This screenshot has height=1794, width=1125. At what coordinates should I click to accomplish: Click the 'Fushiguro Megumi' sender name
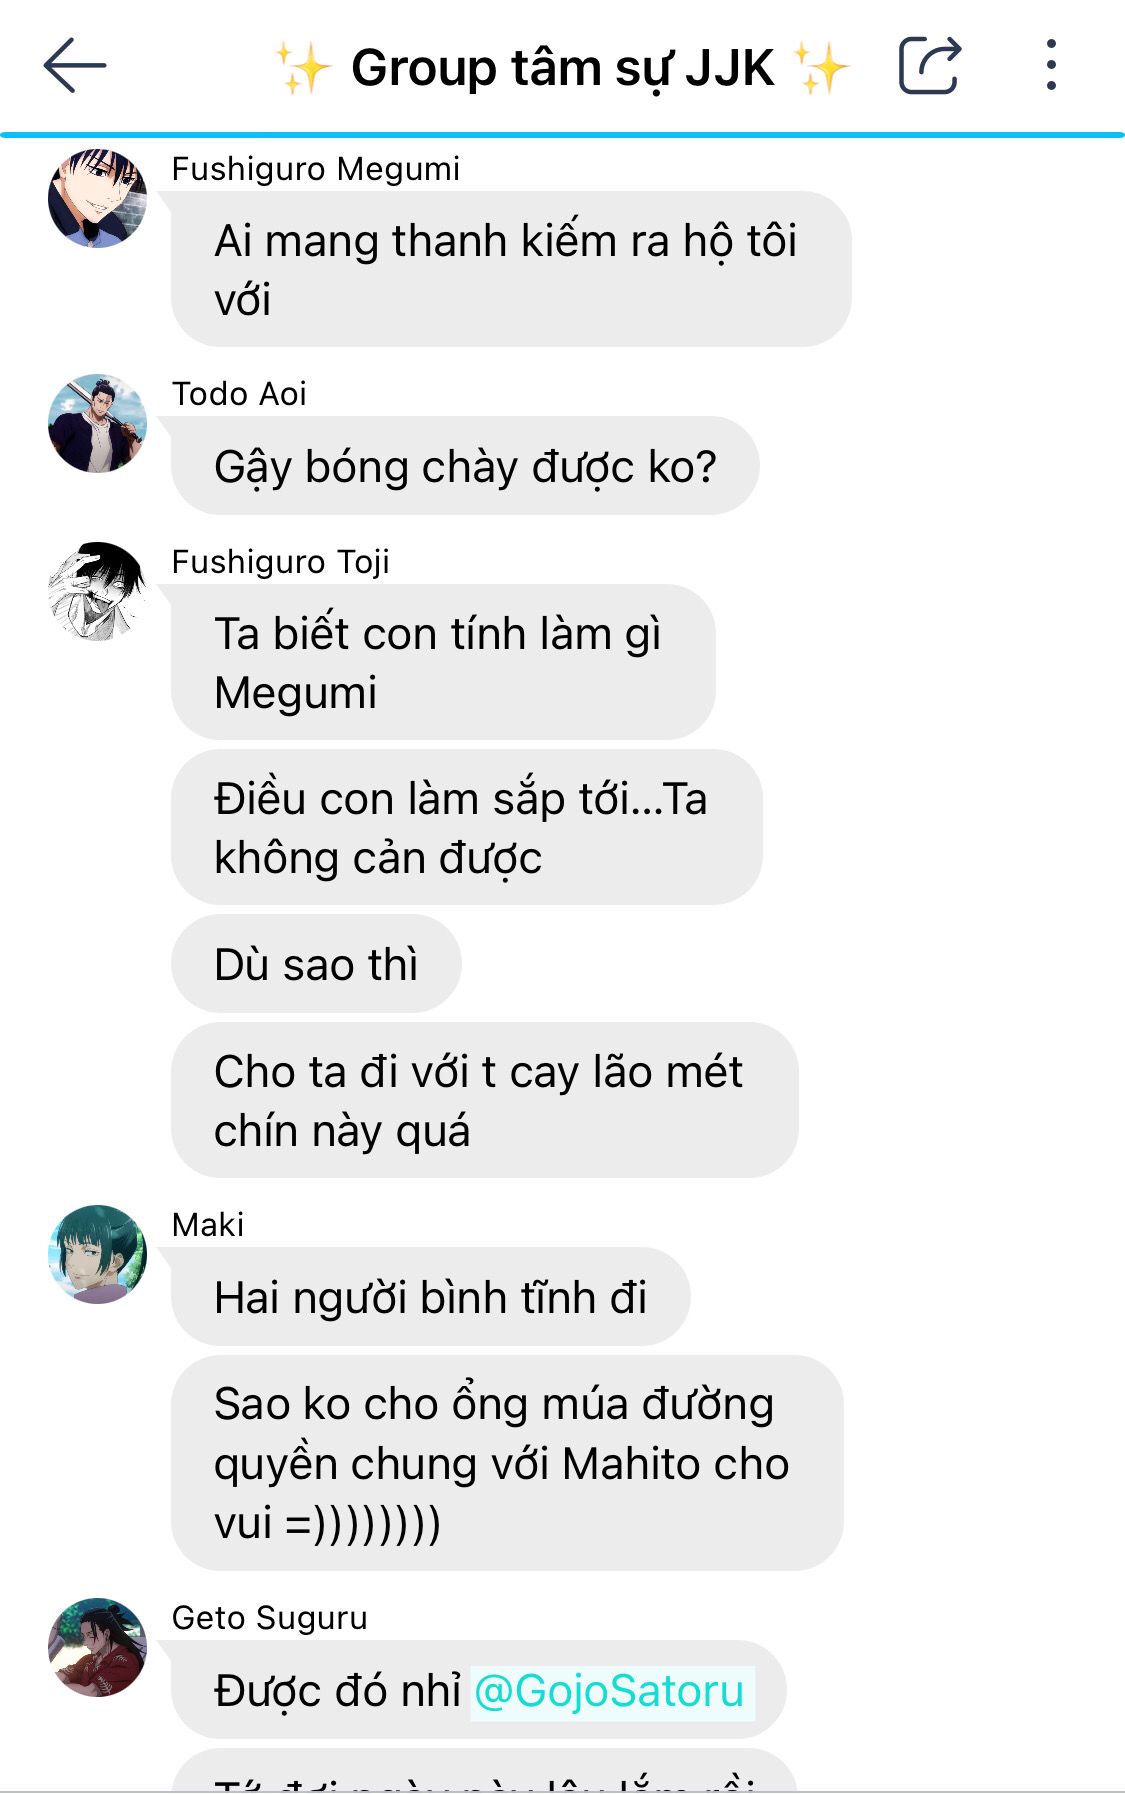(x=316, y=169)
